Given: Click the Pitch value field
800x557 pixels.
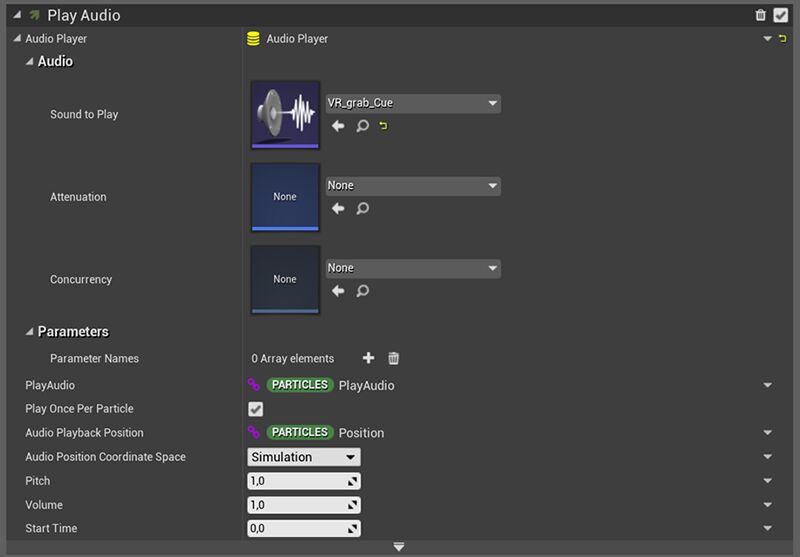Looking at the screenshot, I should click(x=296, y=481).
